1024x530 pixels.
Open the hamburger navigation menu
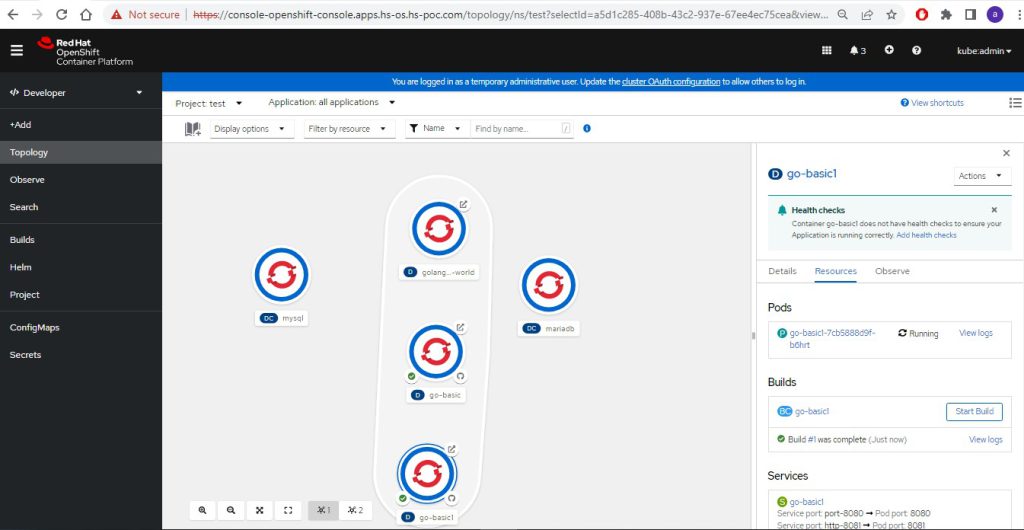(x=16, y=50)
